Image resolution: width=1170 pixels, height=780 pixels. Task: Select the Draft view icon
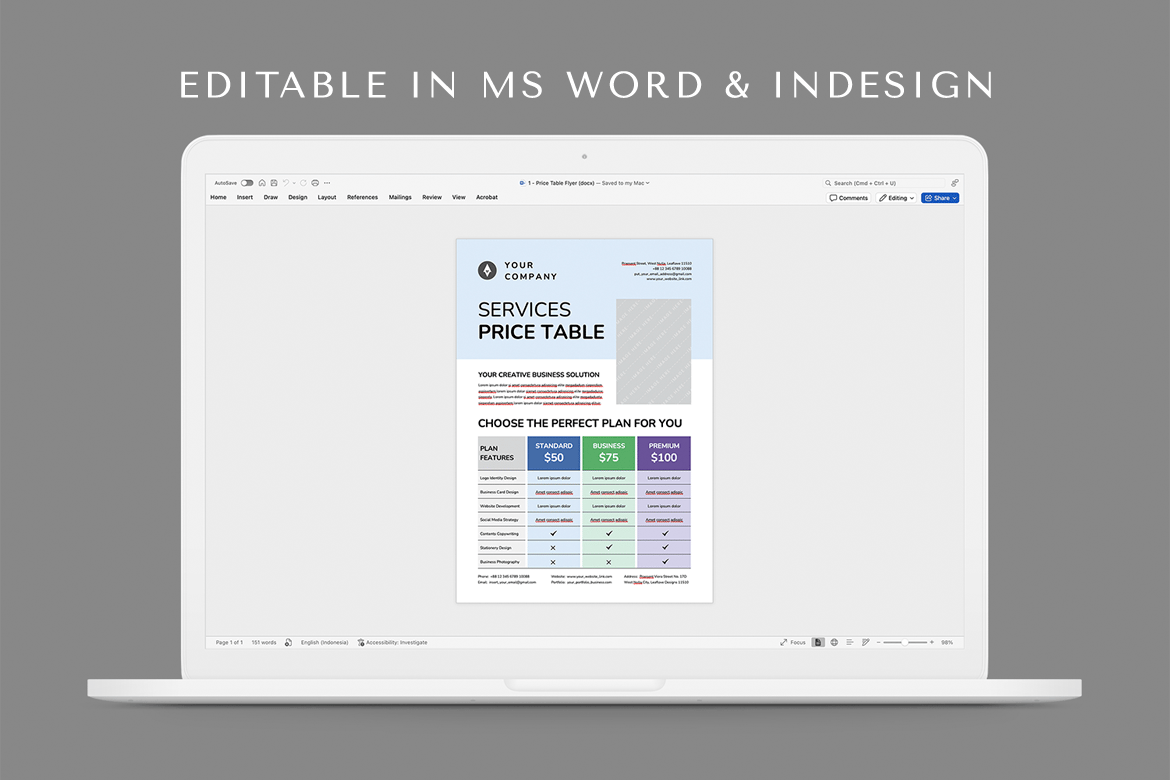tap(866, 642)
